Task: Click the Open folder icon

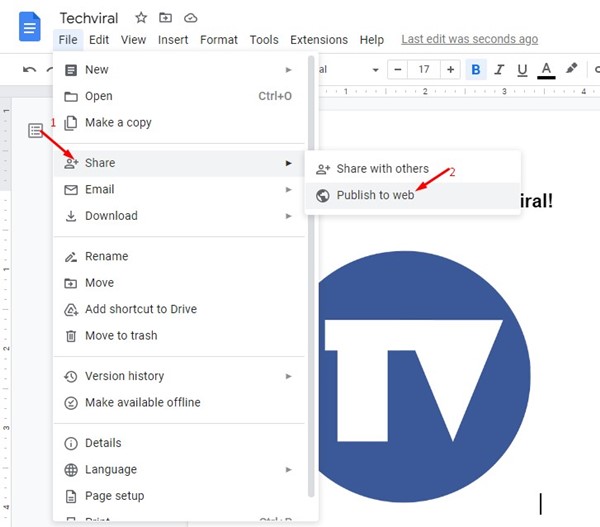Action: click(x=71, y=96)
